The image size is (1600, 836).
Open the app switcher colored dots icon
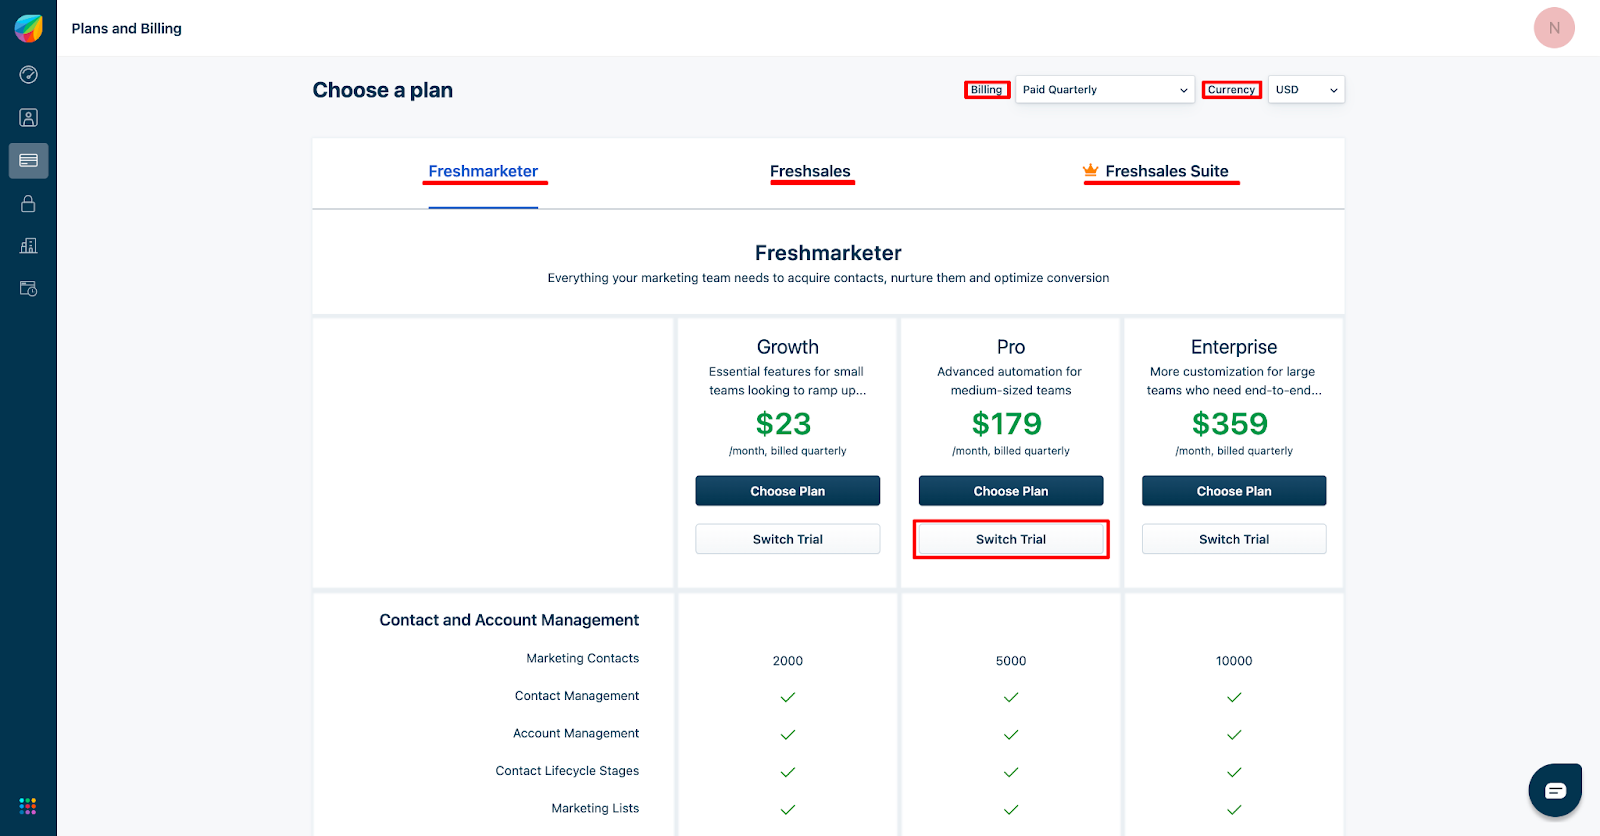click(x=28, y=806)
